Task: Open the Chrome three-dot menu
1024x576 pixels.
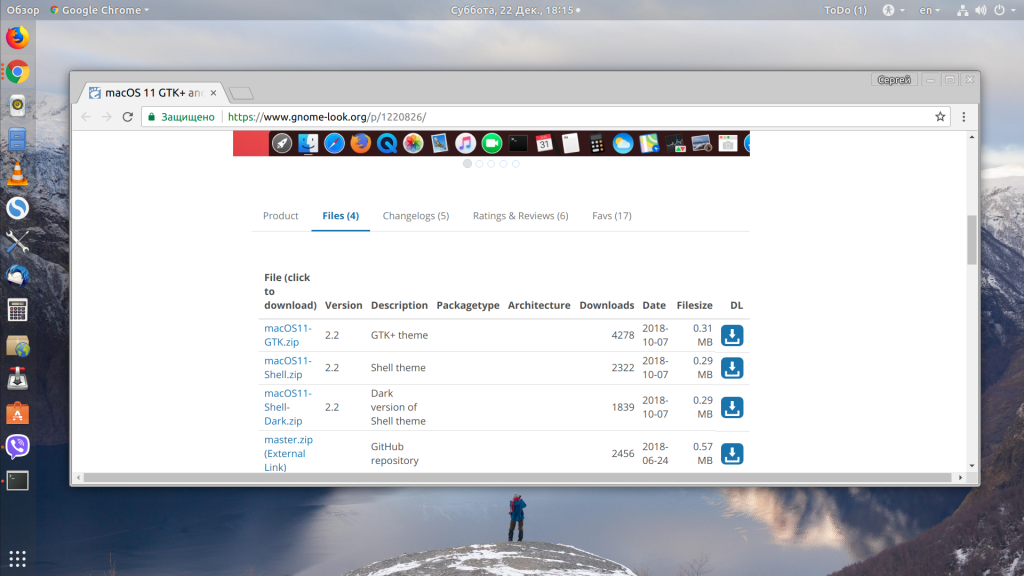Action: point(964,117)
